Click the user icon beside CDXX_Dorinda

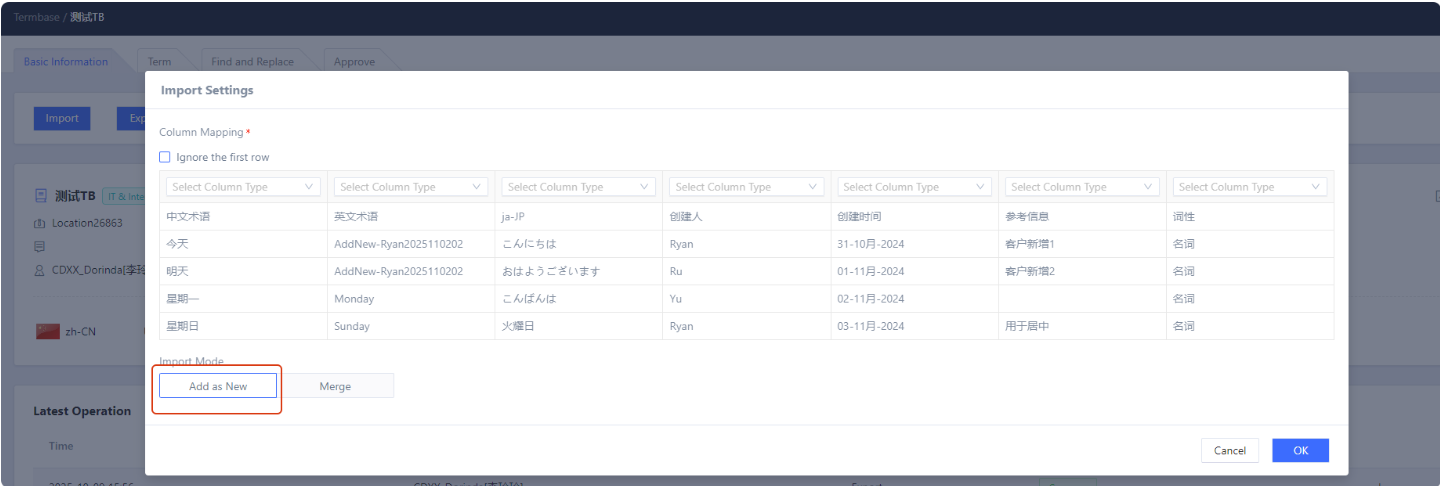coord(40,270)
